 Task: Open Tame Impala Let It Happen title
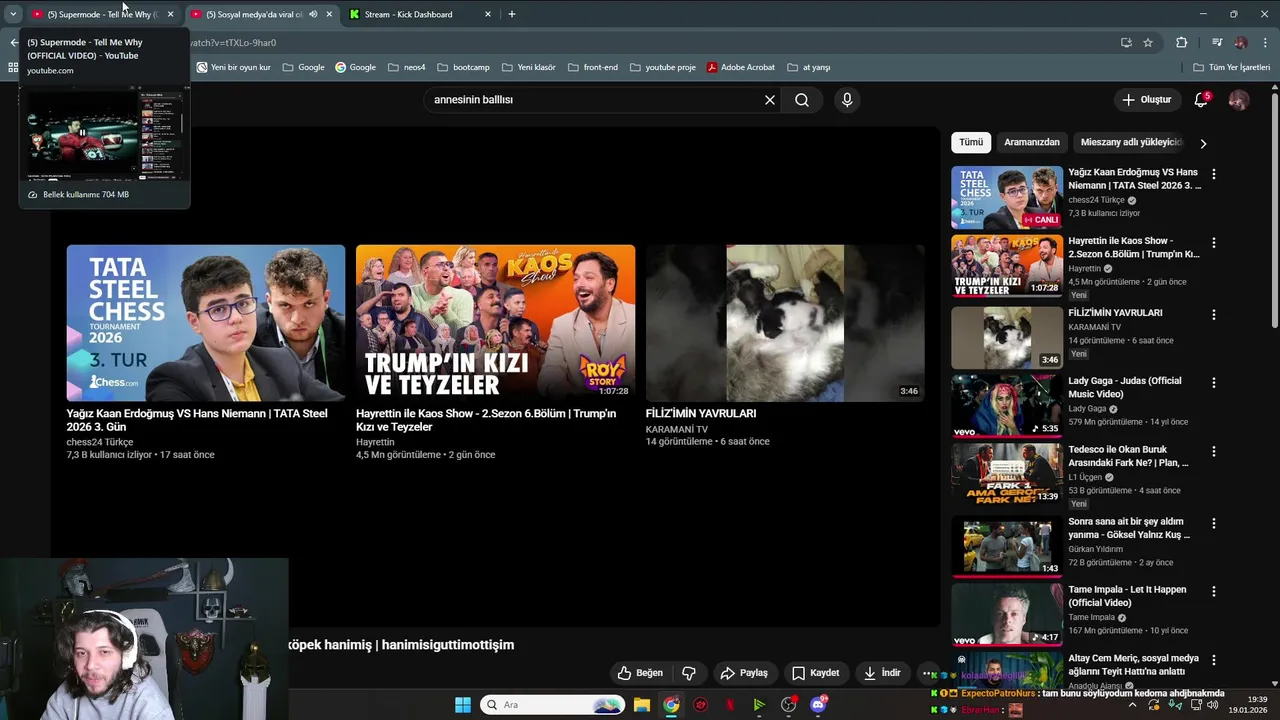pyautogui.click(x=1127, y=596)
